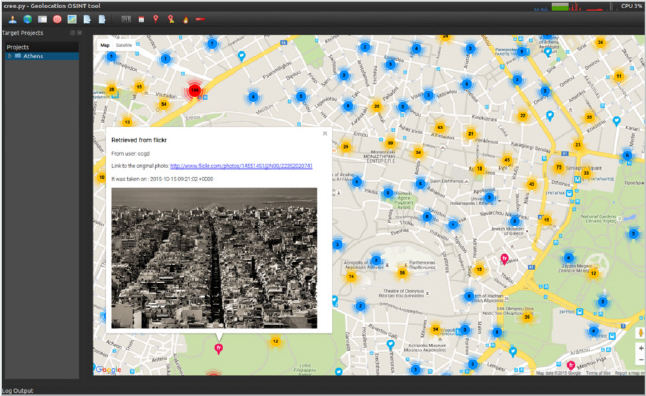The height and width of the screenshot is (396, 646).
Task: Click the red 196 cluster marker
Action: (194, 90)
